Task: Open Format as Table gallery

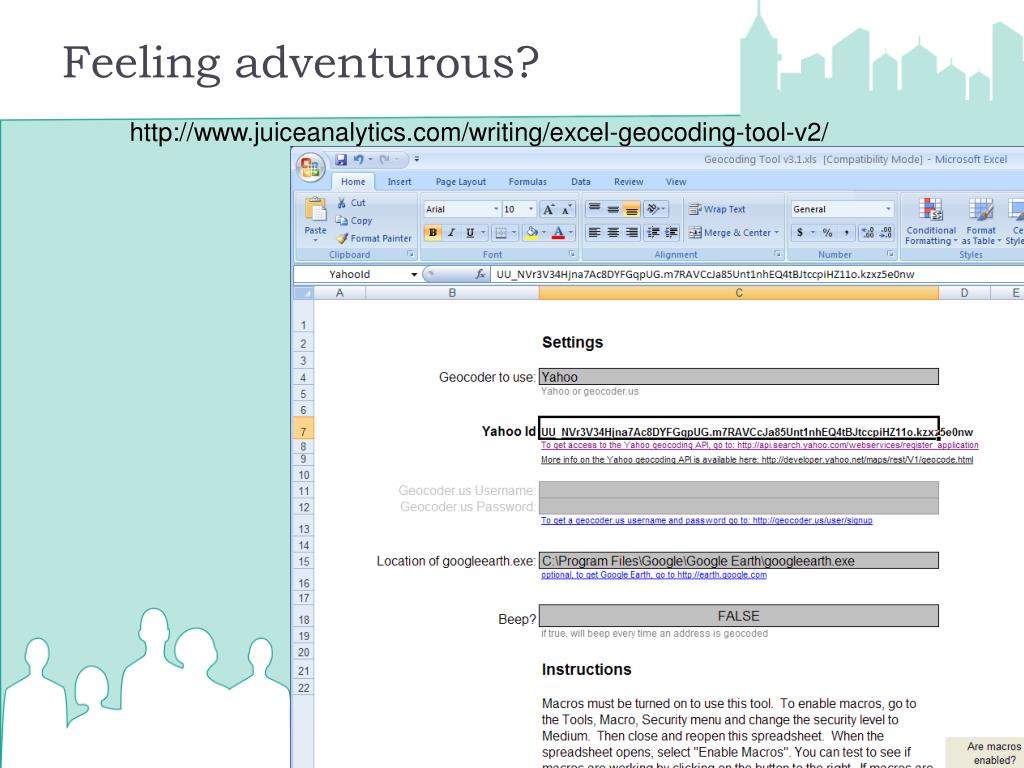Action: (x=981, y=222)
